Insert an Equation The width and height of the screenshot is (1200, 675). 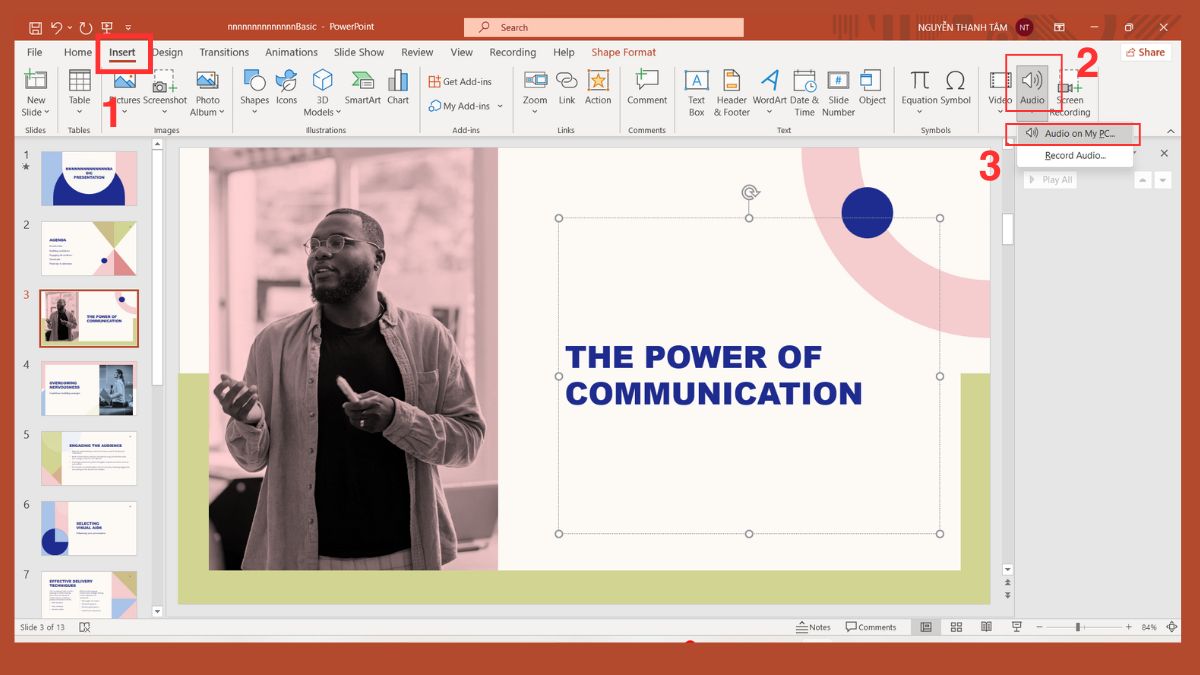[918, 85]
